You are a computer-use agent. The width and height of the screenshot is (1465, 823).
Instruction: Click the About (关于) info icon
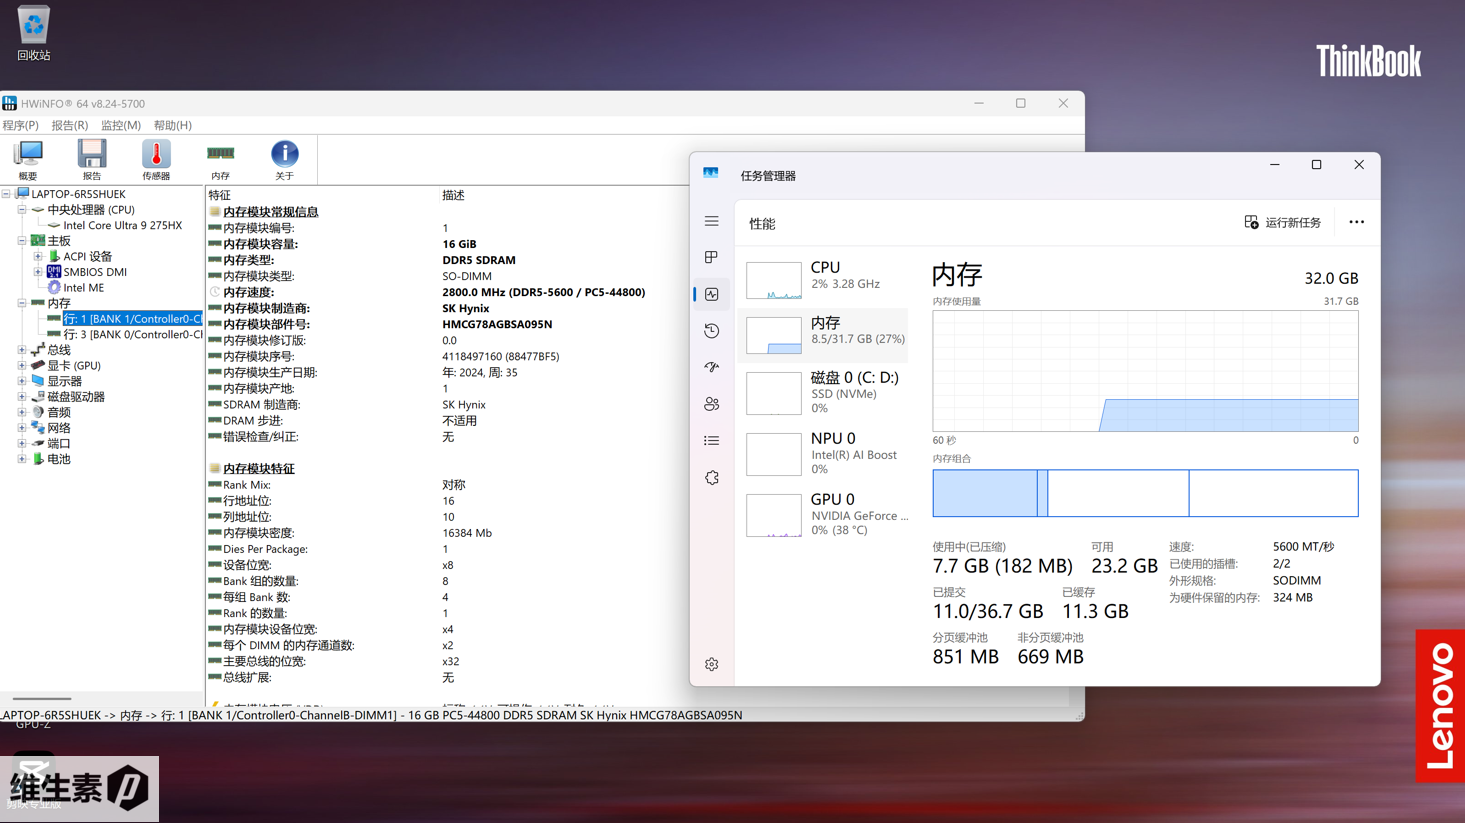click(284, 159)
